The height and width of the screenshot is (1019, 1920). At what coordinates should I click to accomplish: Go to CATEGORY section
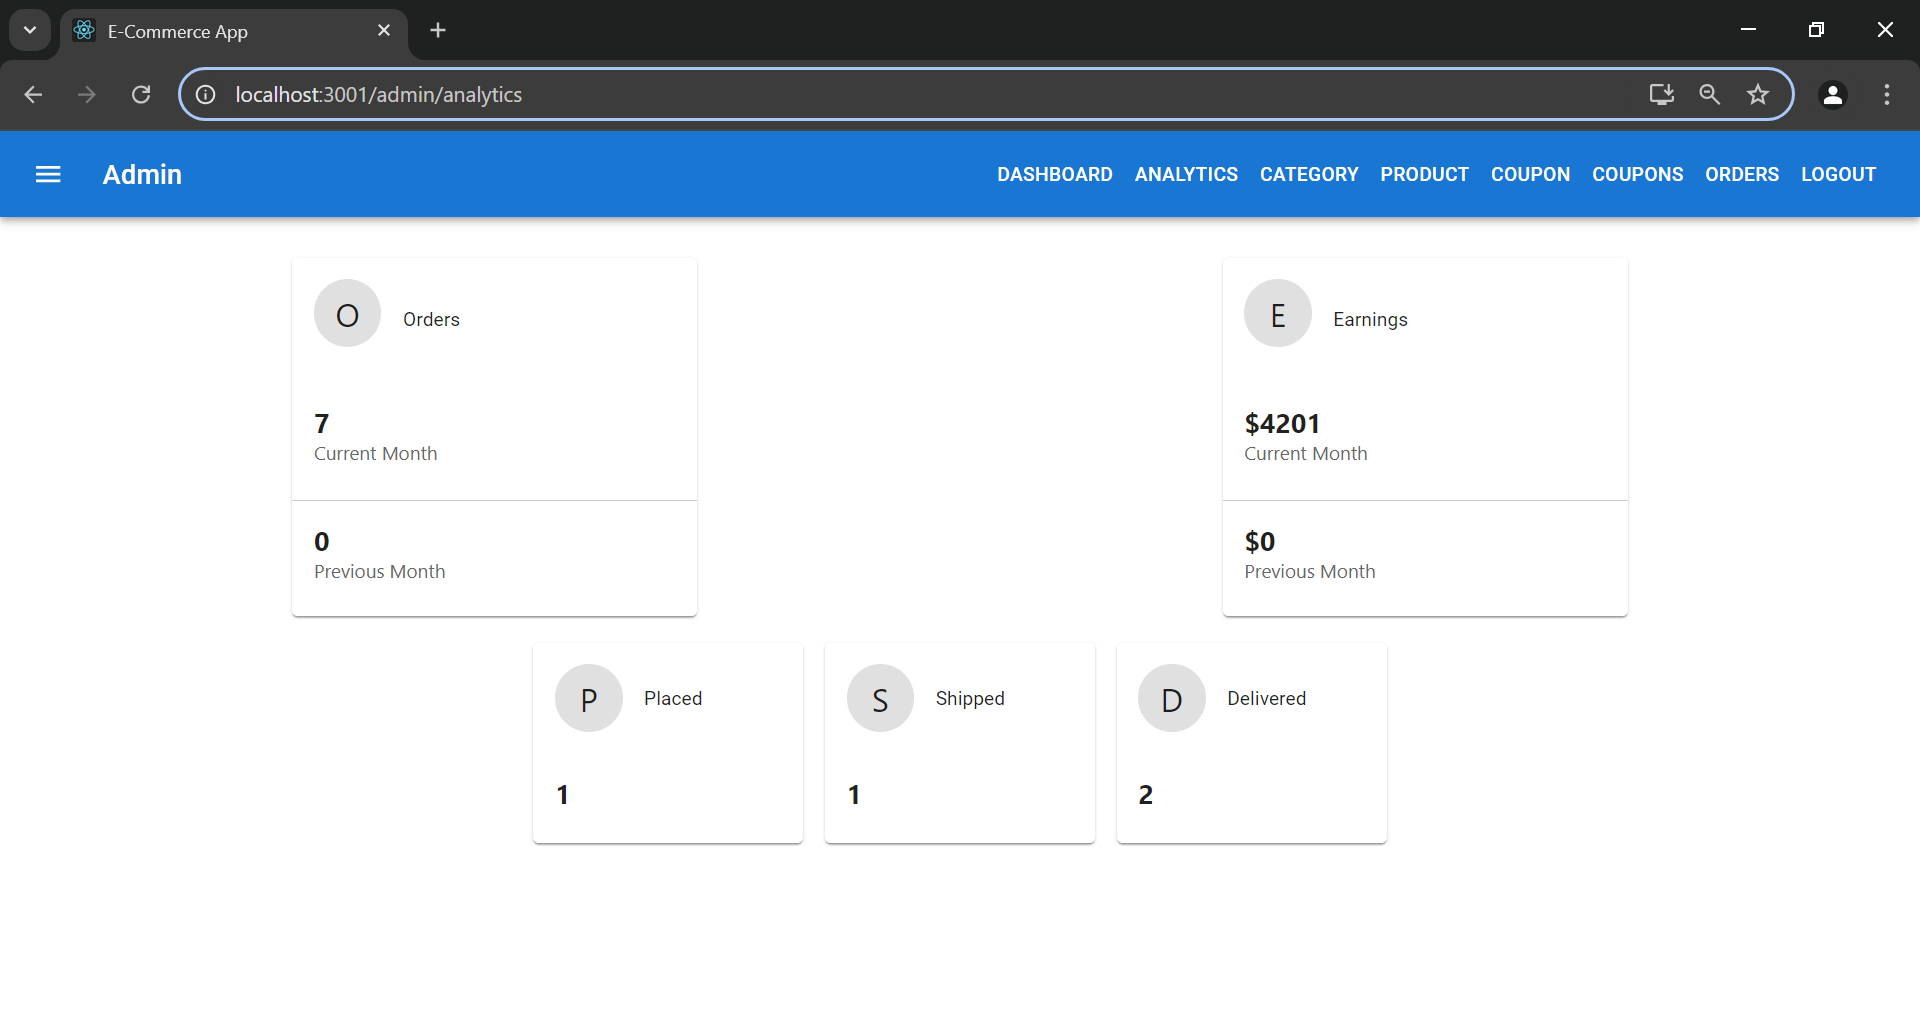[x=1309, y=174]
